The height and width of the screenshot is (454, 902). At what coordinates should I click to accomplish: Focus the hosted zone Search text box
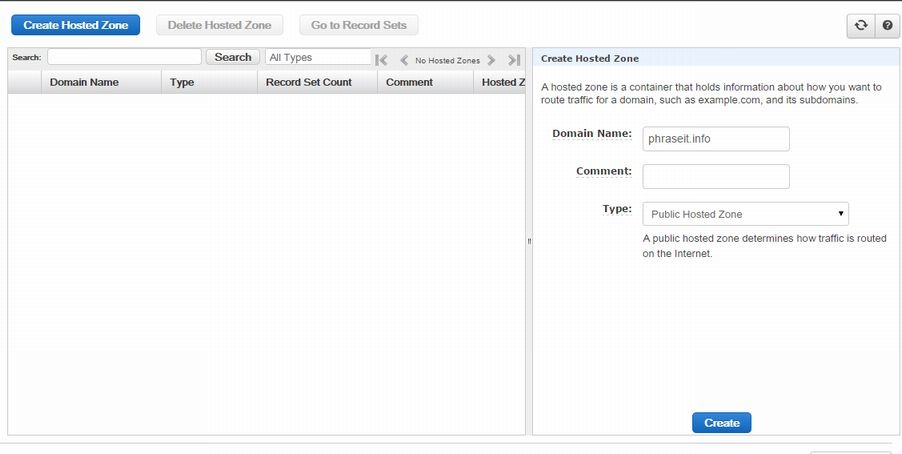click(x=124, y=58)
